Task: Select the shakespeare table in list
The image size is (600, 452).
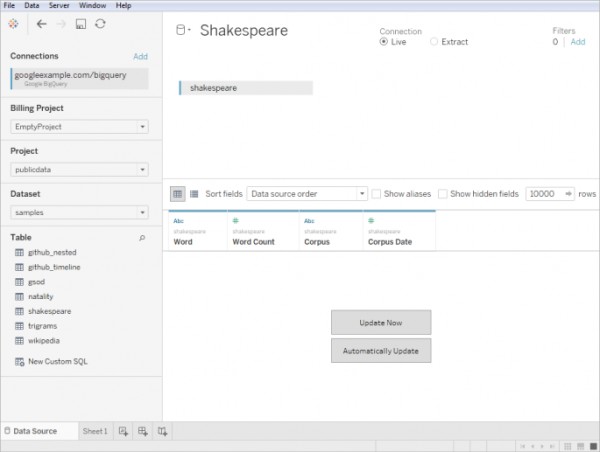Action: click(x=49, y=312)
